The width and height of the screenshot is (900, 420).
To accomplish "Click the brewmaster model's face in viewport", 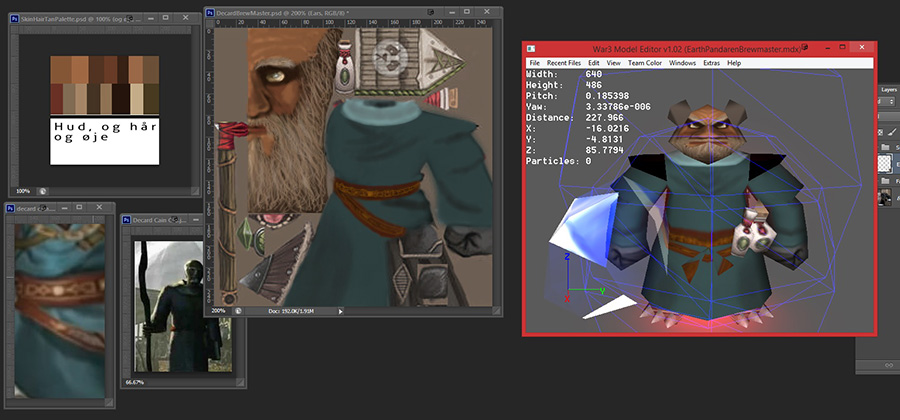I will point(709,135).
